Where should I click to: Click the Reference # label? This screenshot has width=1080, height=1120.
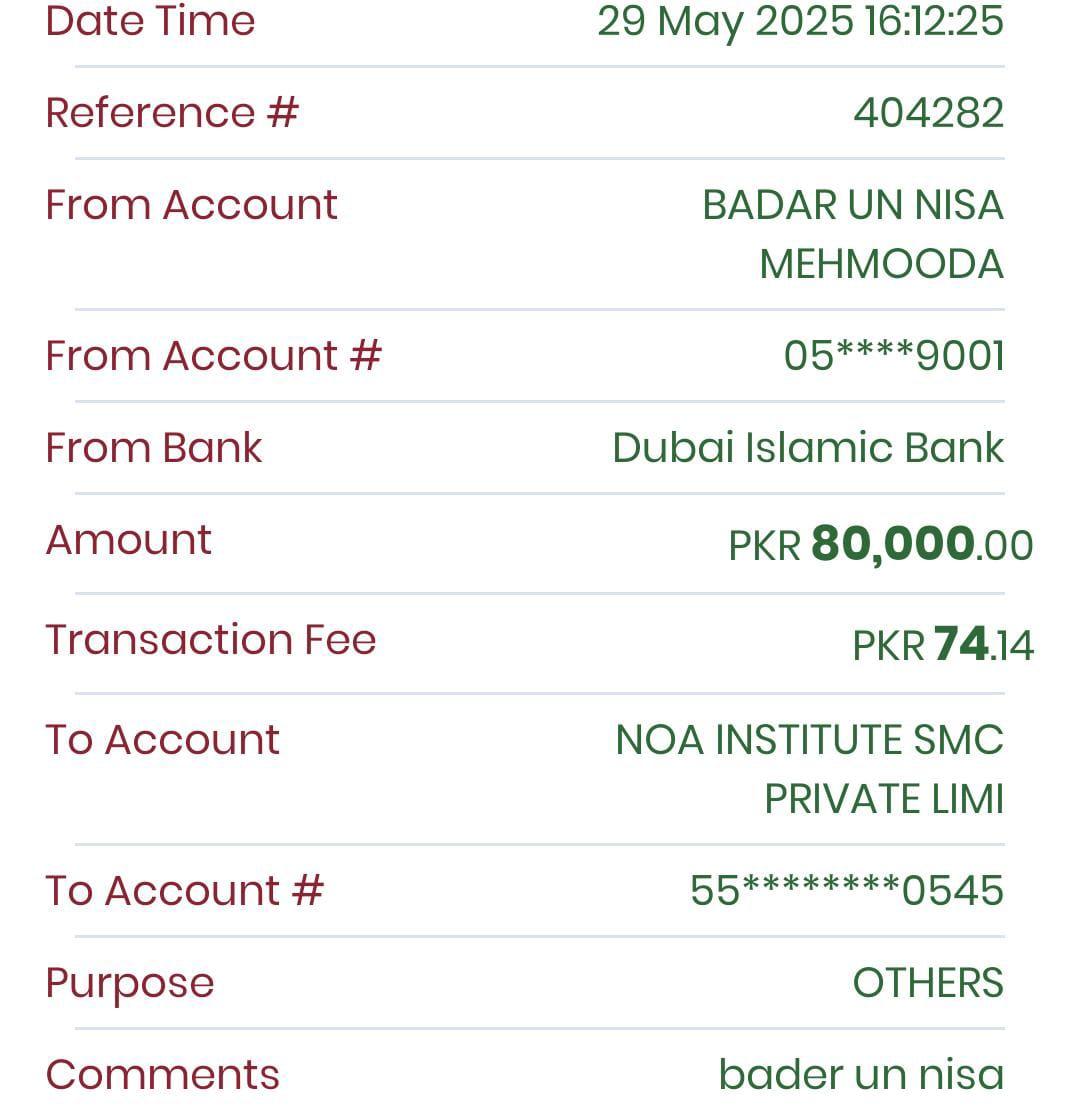coord(172,112)
